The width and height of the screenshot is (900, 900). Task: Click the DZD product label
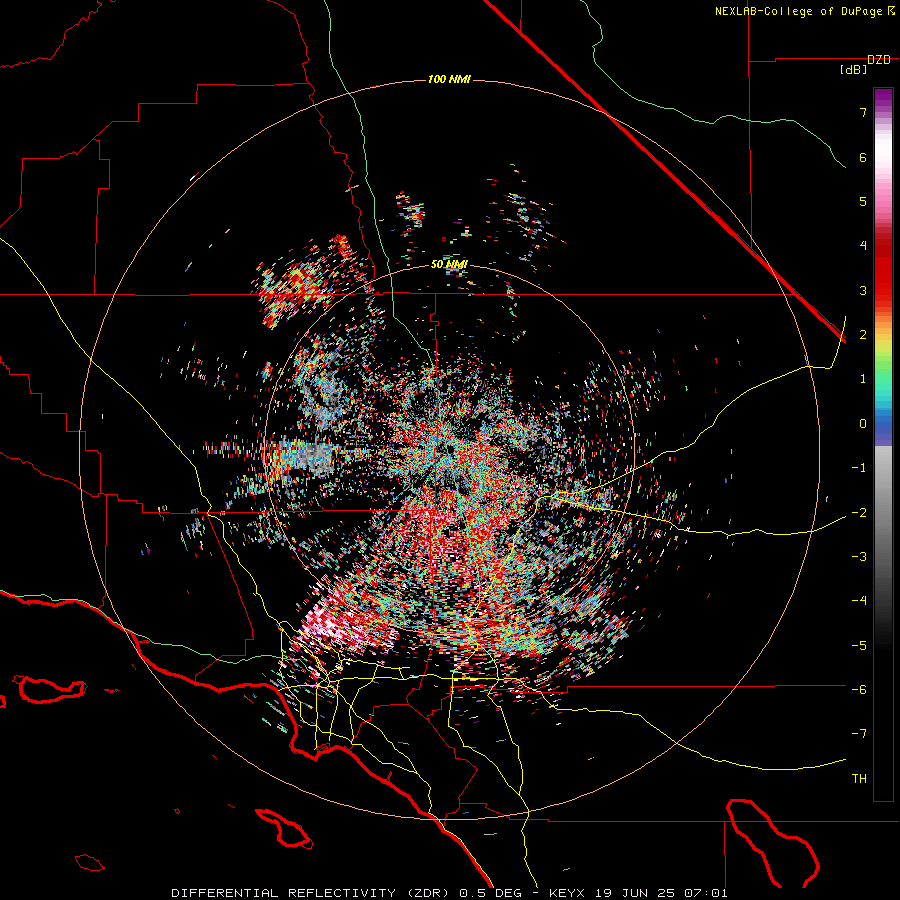[879, 60]
